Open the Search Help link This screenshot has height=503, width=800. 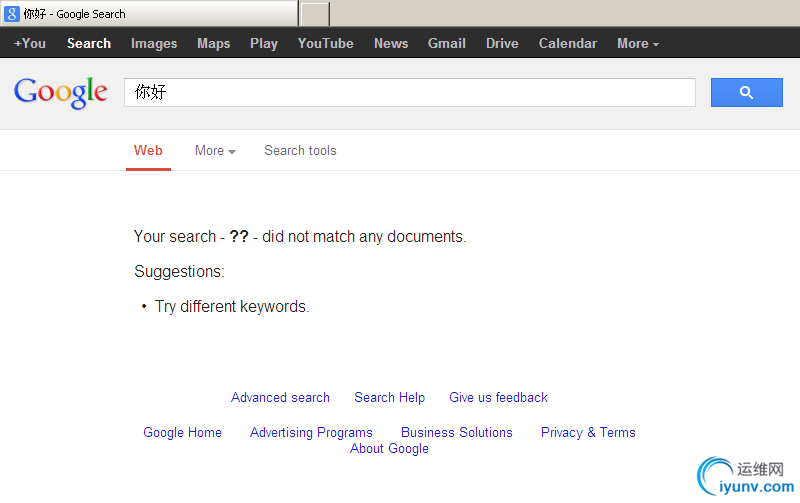tap(389, 397)
